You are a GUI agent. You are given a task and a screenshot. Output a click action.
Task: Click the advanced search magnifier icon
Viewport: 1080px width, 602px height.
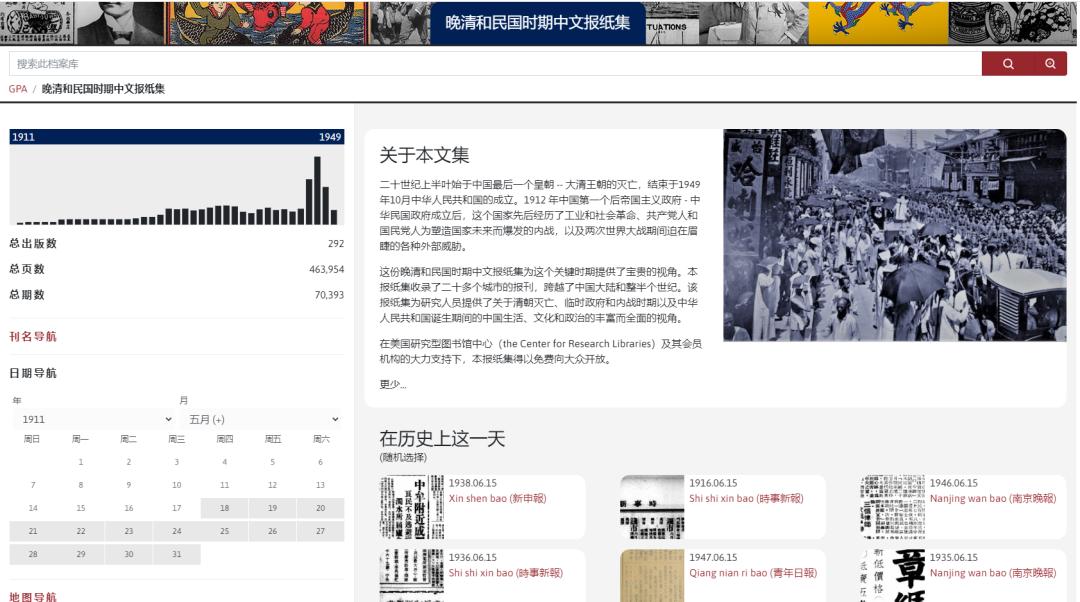click(x=1049, y=63)
